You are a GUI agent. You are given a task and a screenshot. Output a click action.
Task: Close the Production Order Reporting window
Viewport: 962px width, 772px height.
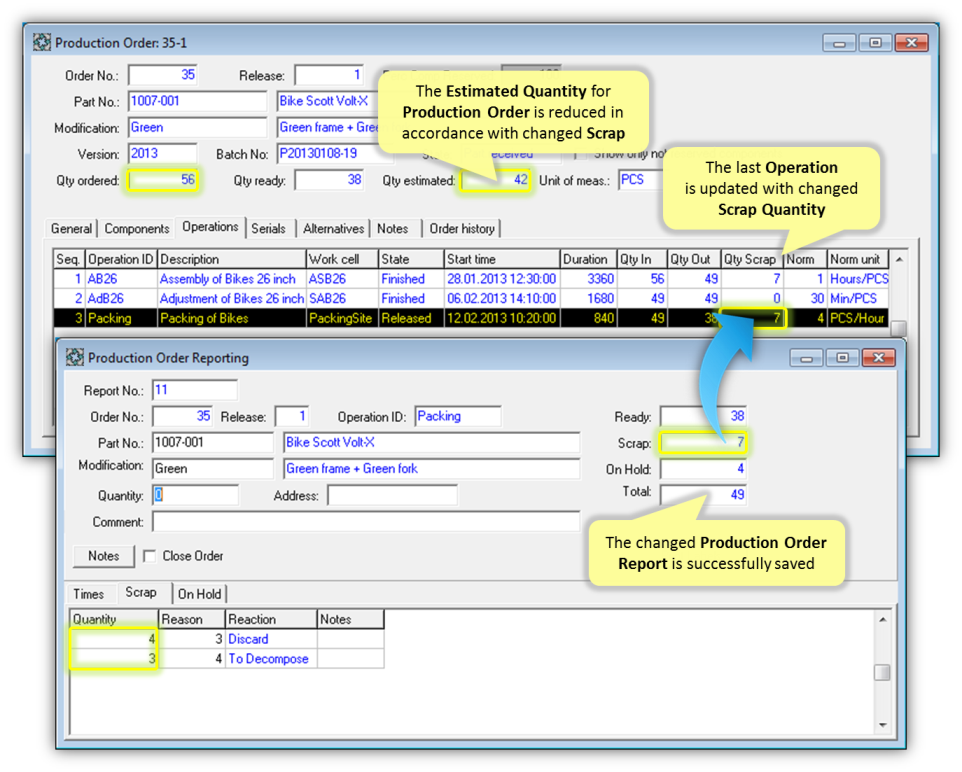point(879,358)
